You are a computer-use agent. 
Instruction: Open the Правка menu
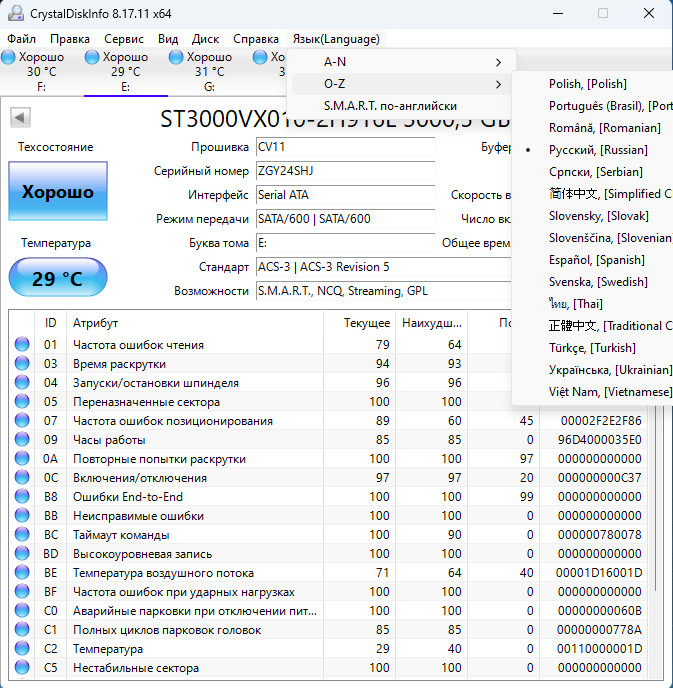pyautogui.click(x=70, y=39)
